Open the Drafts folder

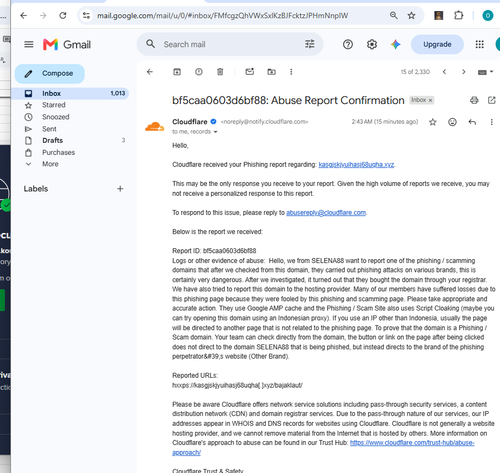pos(52,140)
